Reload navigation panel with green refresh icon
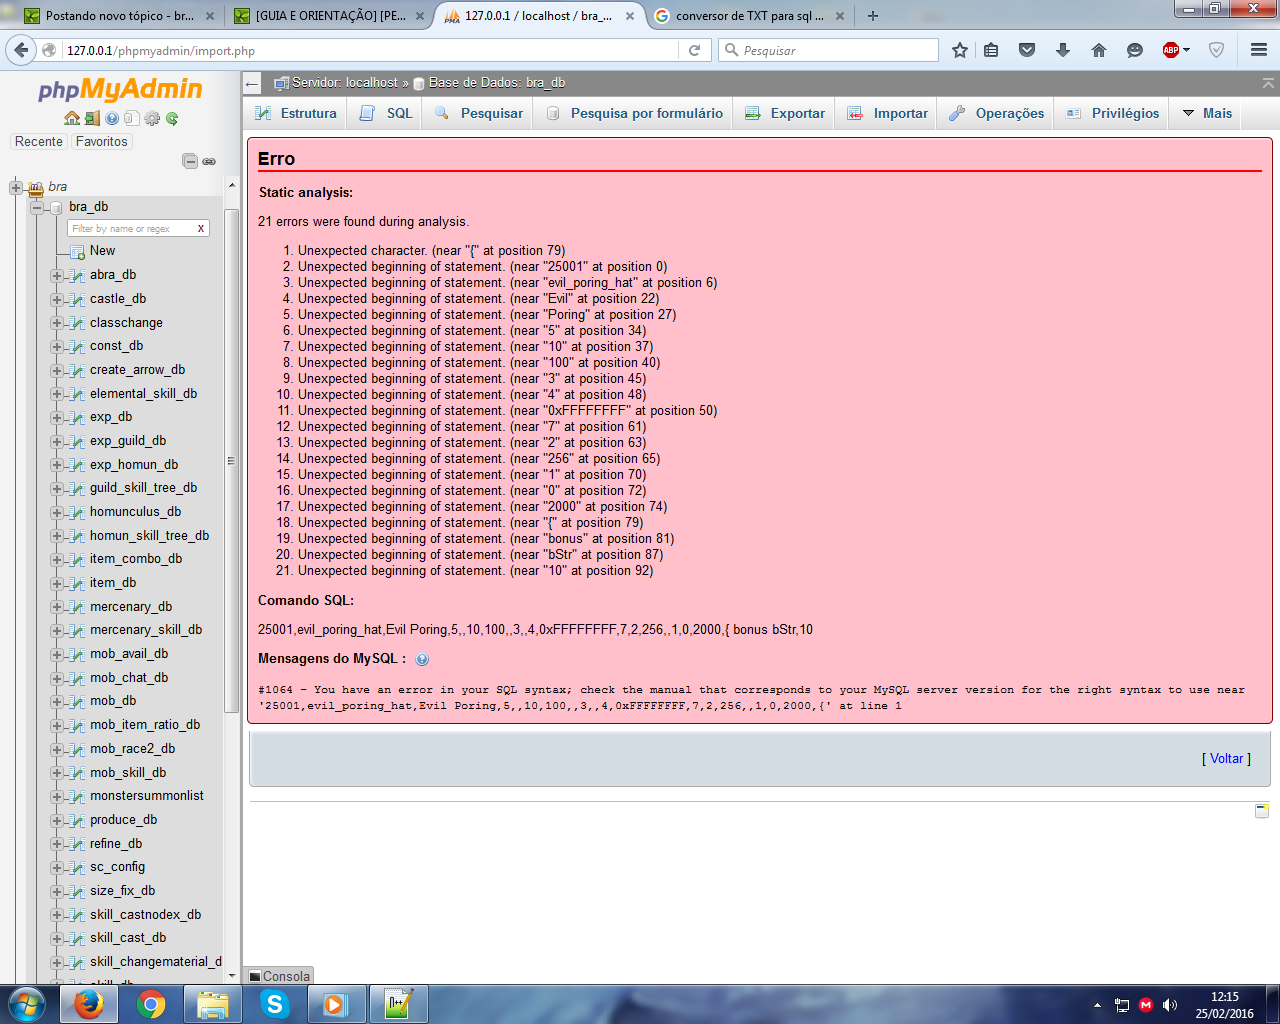This screenshot has height=1024, width=1280. (172, 118)
